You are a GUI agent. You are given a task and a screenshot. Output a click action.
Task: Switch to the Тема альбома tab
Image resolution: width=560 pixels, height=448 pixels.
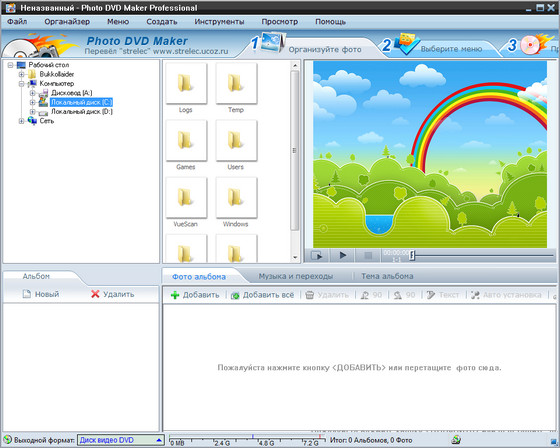[x=387, y=276]
